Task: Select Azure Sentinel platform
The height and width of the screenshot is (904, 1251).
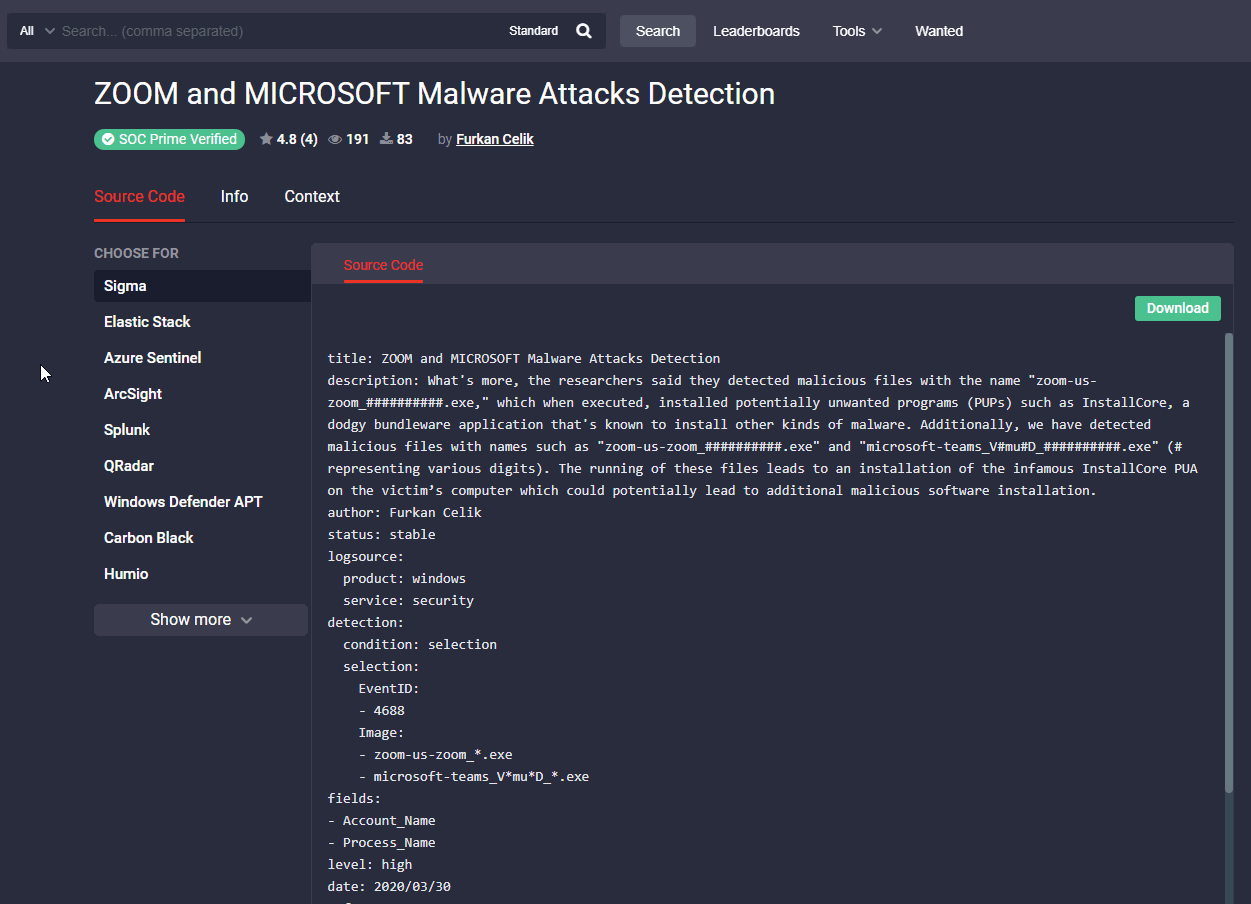Action: tap(152, 358)
